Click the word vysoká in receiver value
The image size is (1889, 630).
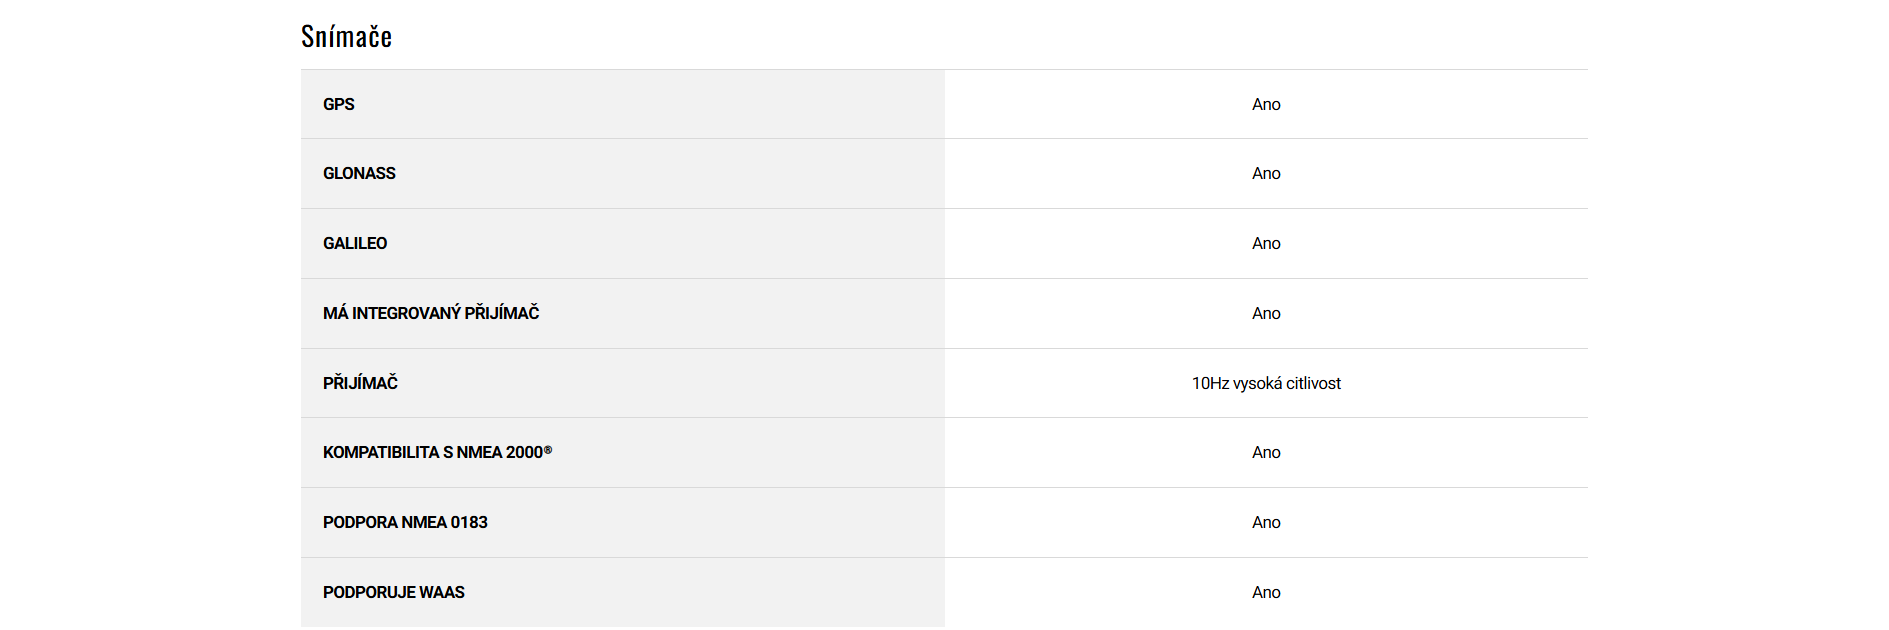[x=1257, y=383]
